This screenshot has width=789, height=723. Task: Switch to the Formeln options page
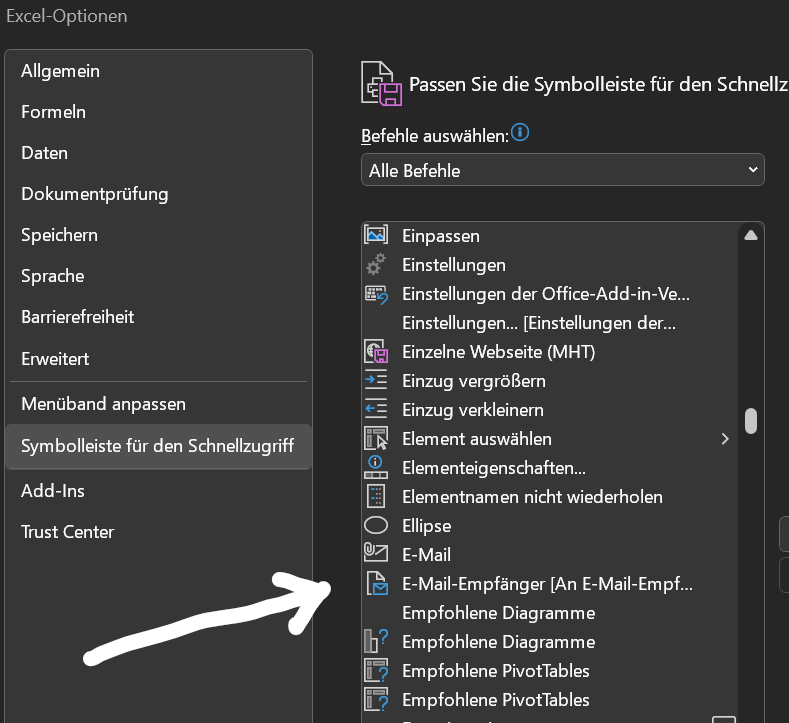click(53, 112)
